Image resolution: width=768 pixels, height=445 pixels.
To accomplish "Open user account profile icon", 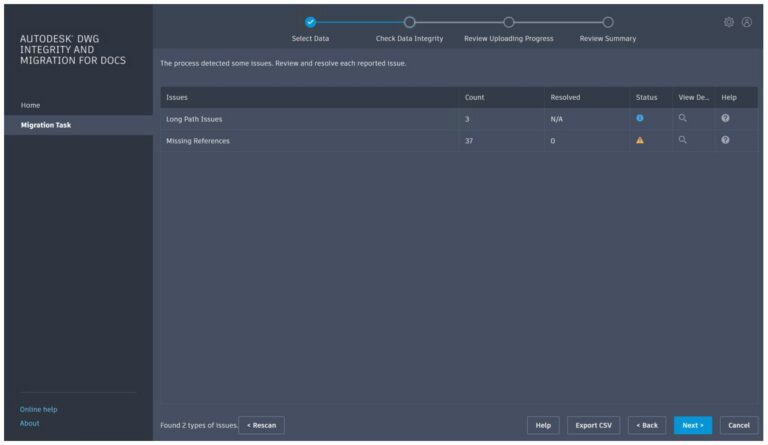I will [x=746, y=22].
